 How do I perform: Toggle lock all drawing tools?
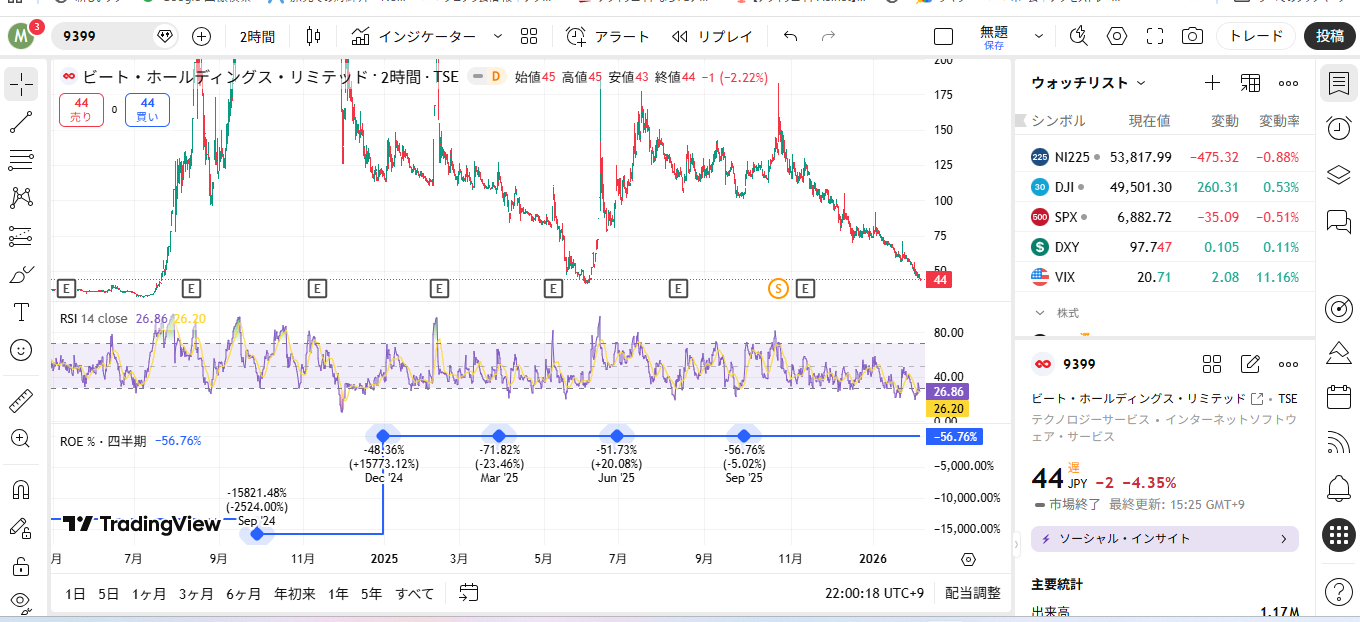(x=21, y=567)
